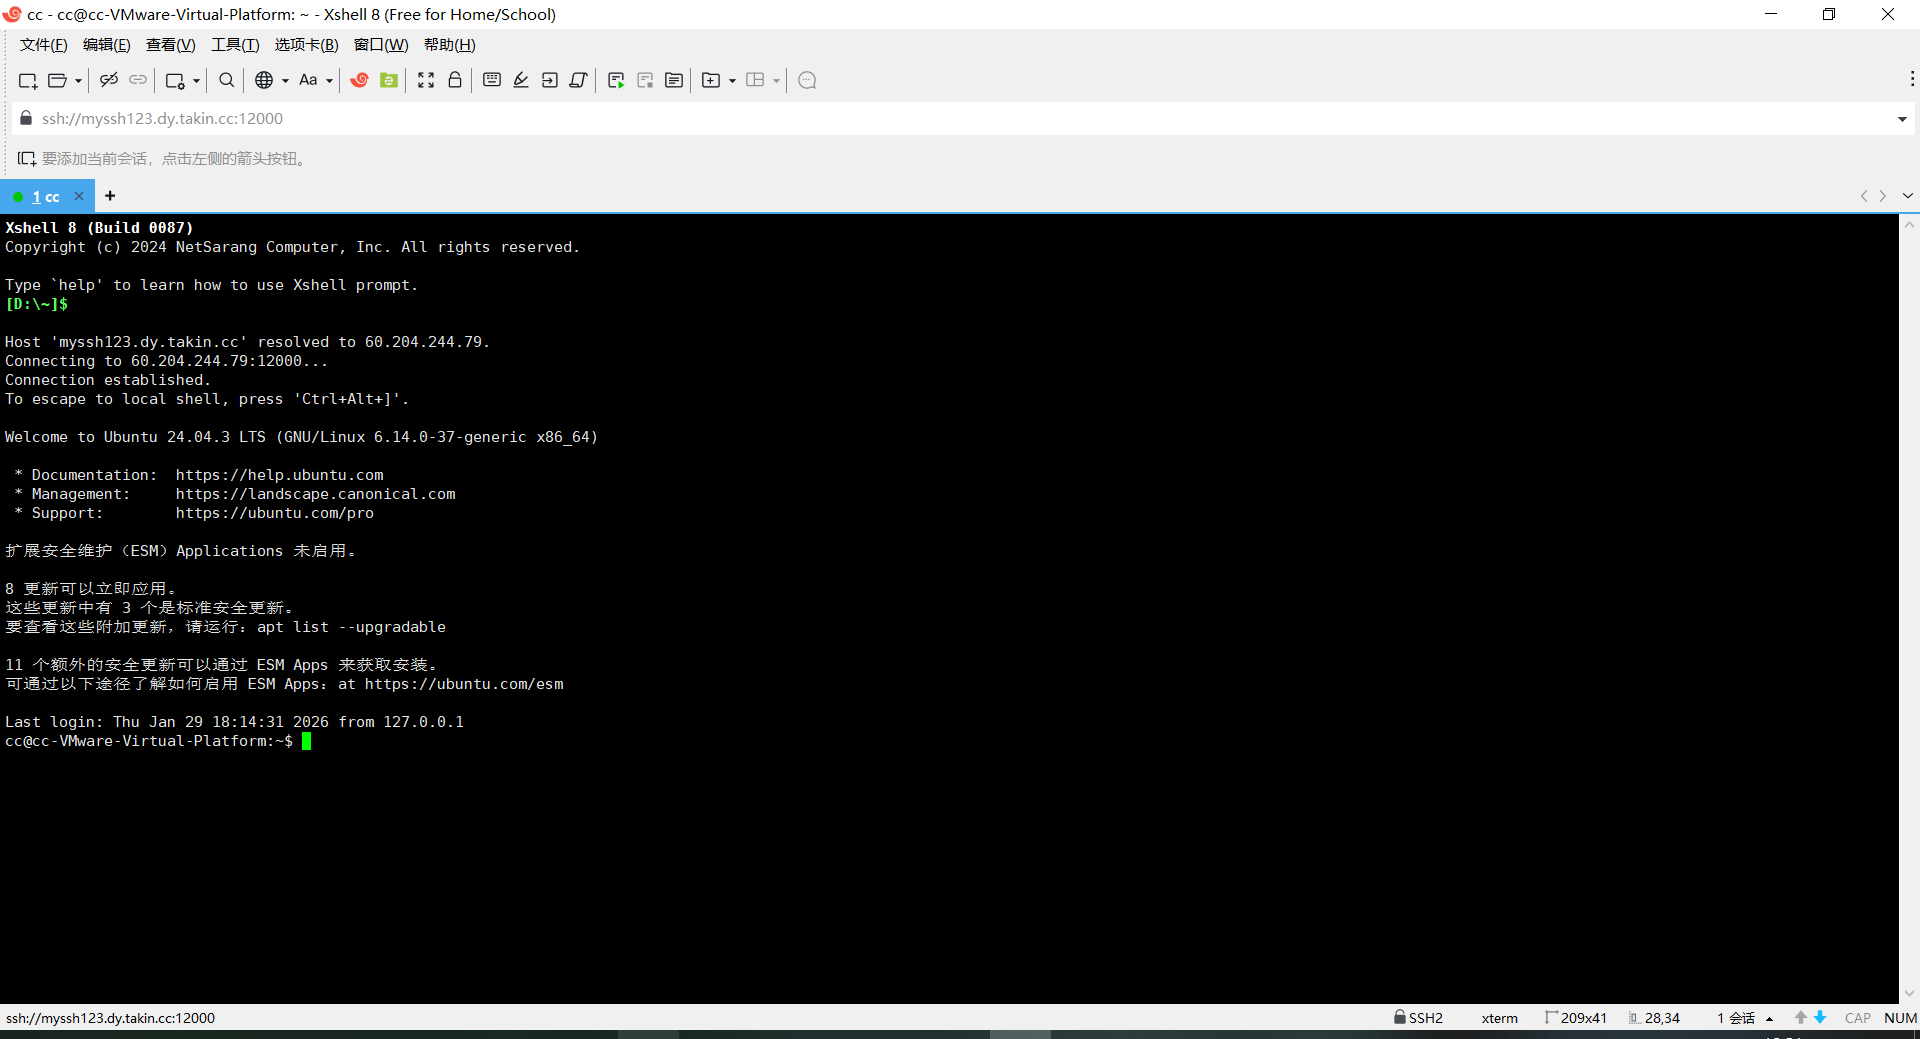1920x1039 pixels.
Task: Click the xterm terminal type in status bar
Action: (x=1499, y=1018)
